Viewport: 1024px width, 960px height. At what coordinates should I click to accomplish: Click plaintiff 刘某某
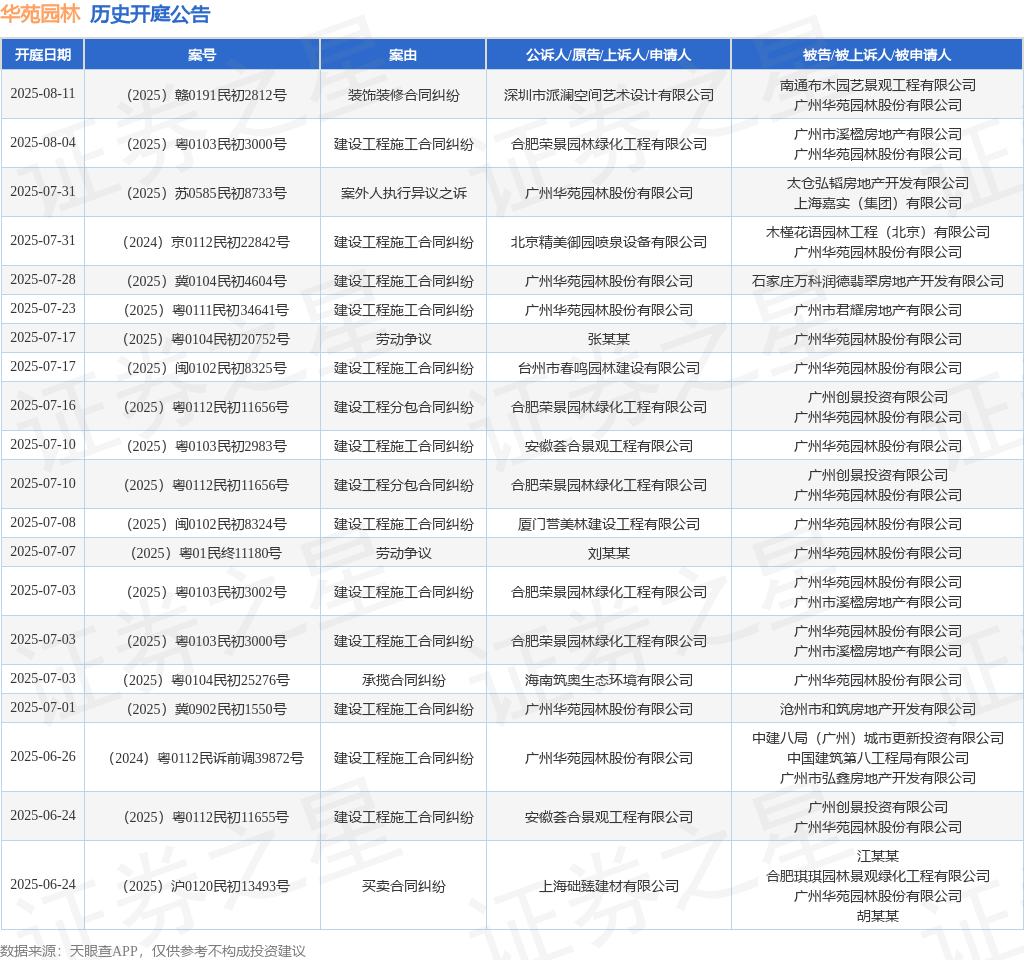click(x=609, y=554)
